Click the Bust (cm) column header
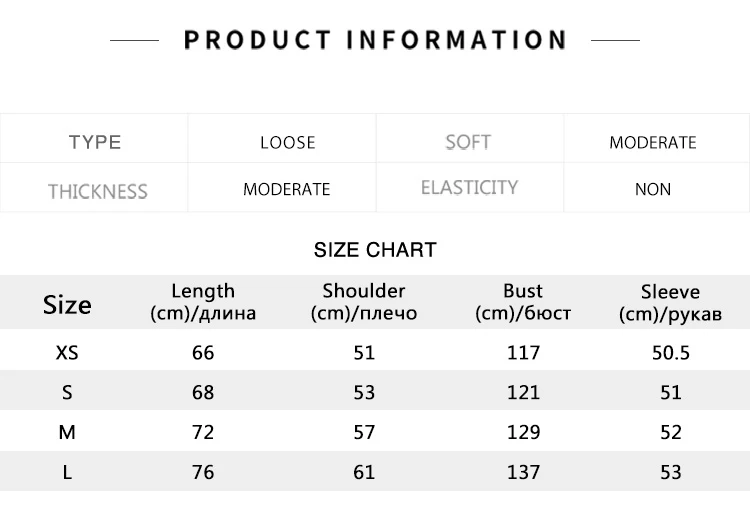The width and height of the screenshot is (750, 522). point(523,302)
